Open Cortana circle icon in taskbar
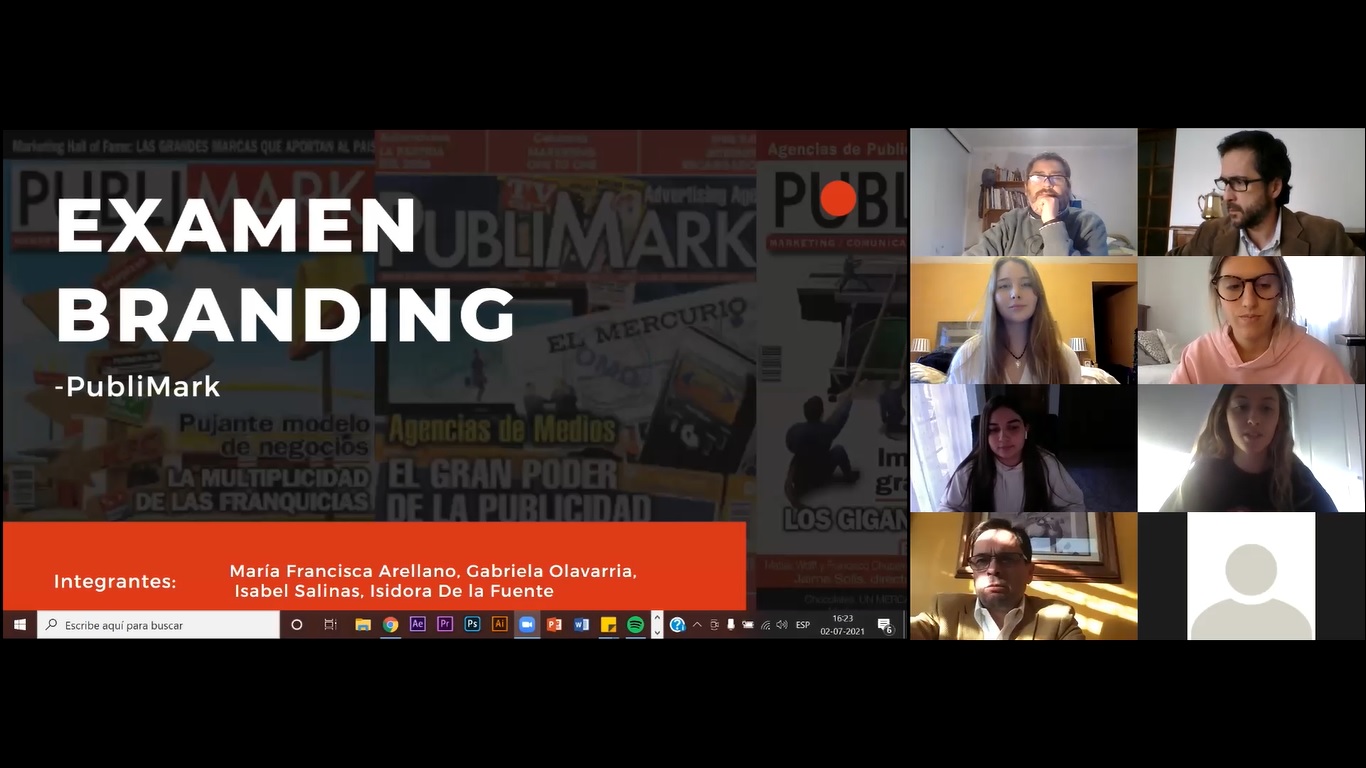 [x=296, y=625]
